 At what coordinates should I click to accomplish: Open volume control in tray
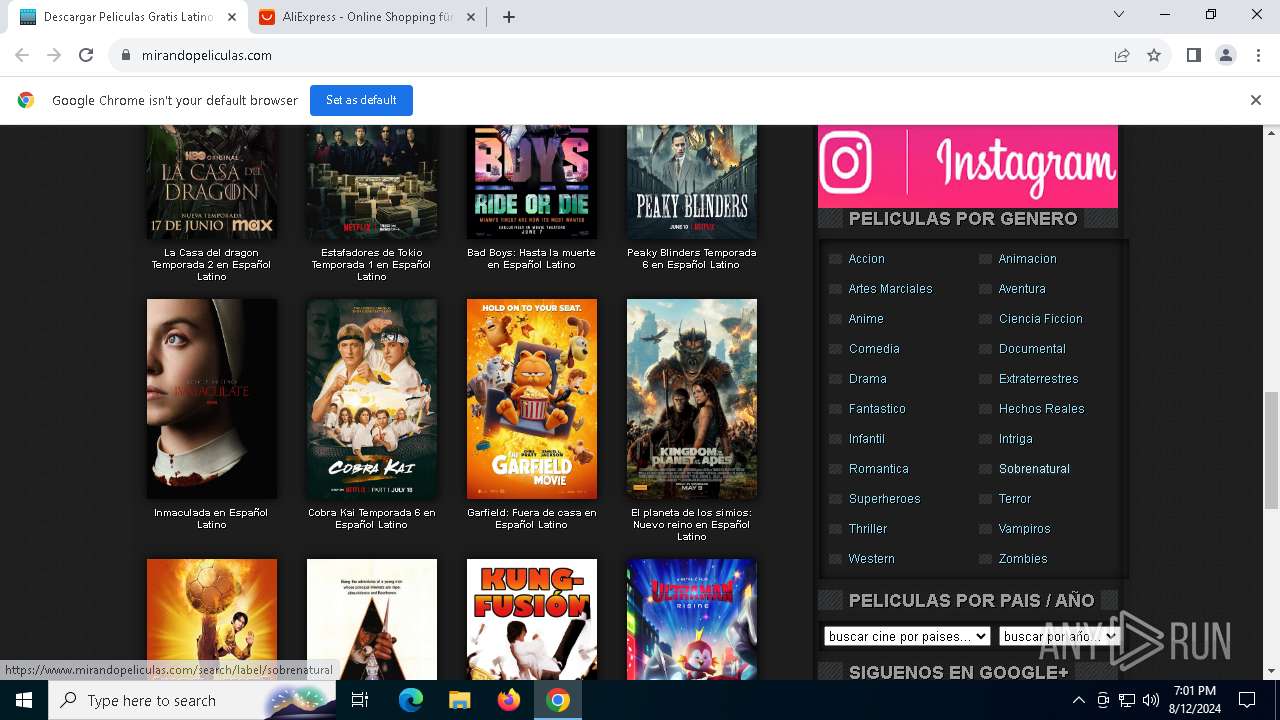point(1151,700)
